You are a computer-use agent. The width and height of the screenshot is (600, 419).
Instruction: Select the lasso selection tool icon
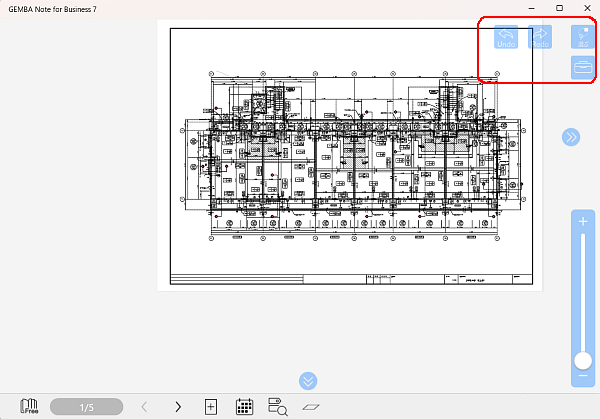[583, 37]
